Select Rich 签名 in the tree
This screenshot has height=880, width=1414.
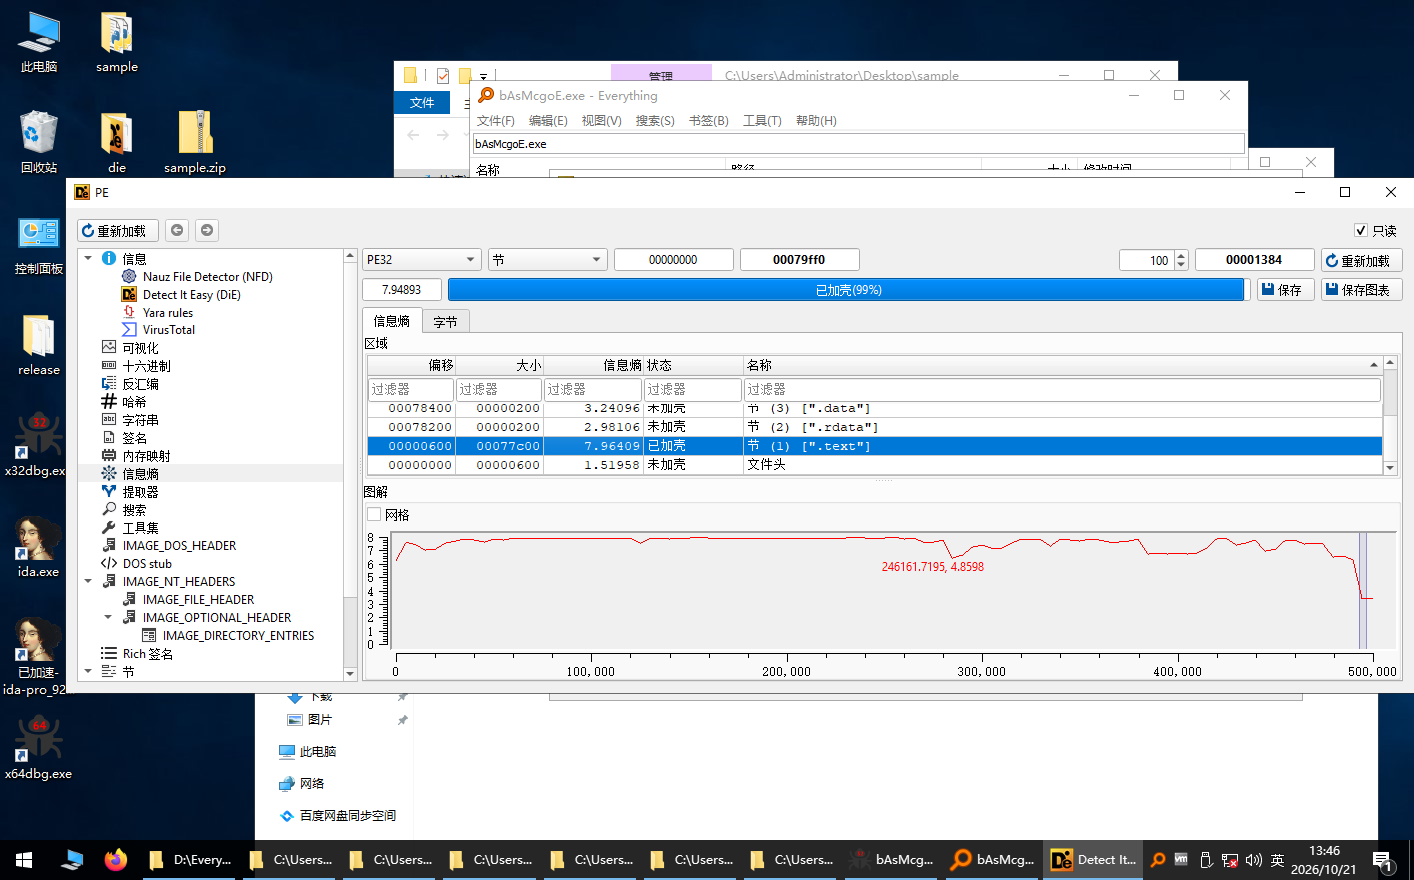coord(148,654)
